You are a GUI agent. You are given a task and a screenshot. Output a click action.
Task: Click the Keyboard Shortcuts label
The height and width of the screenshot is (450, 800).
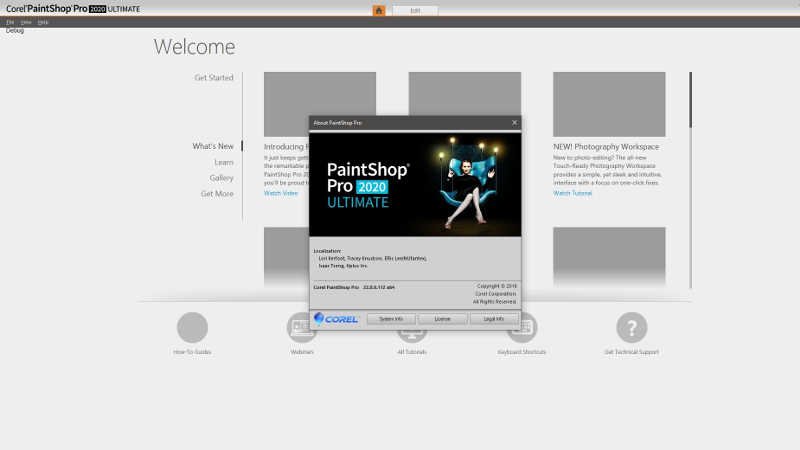(x=521, y=352)
